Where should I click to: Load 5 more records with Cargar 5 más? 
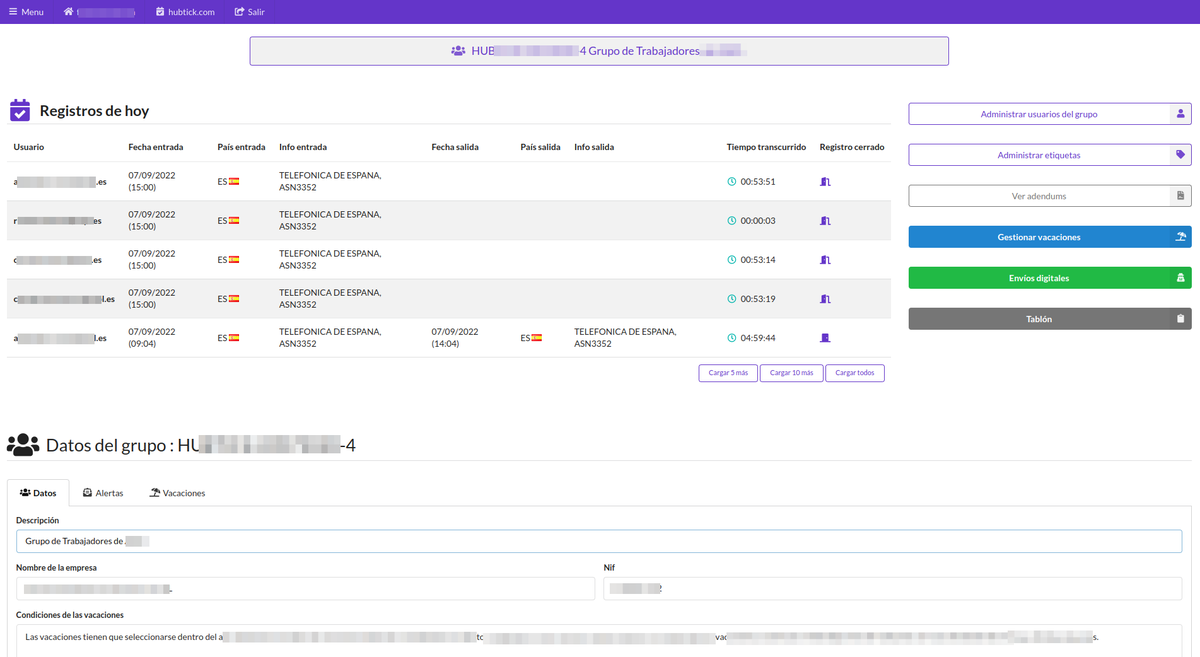(x=728, y=373)
